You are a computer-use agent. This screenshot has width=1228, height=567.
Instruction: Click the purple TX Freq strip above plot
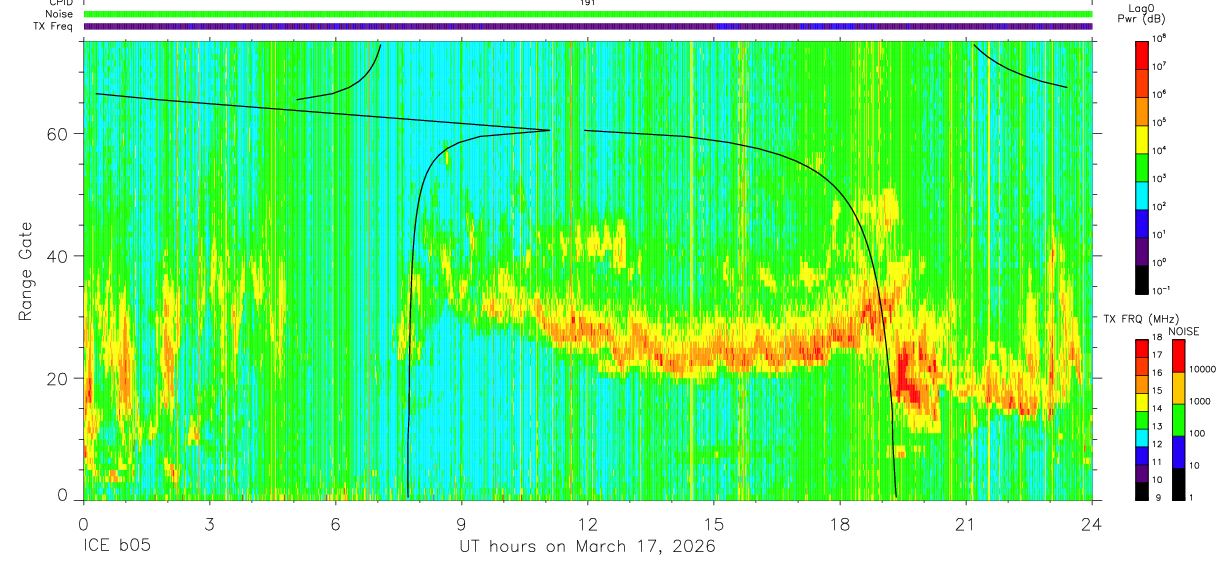click(588, 26)
